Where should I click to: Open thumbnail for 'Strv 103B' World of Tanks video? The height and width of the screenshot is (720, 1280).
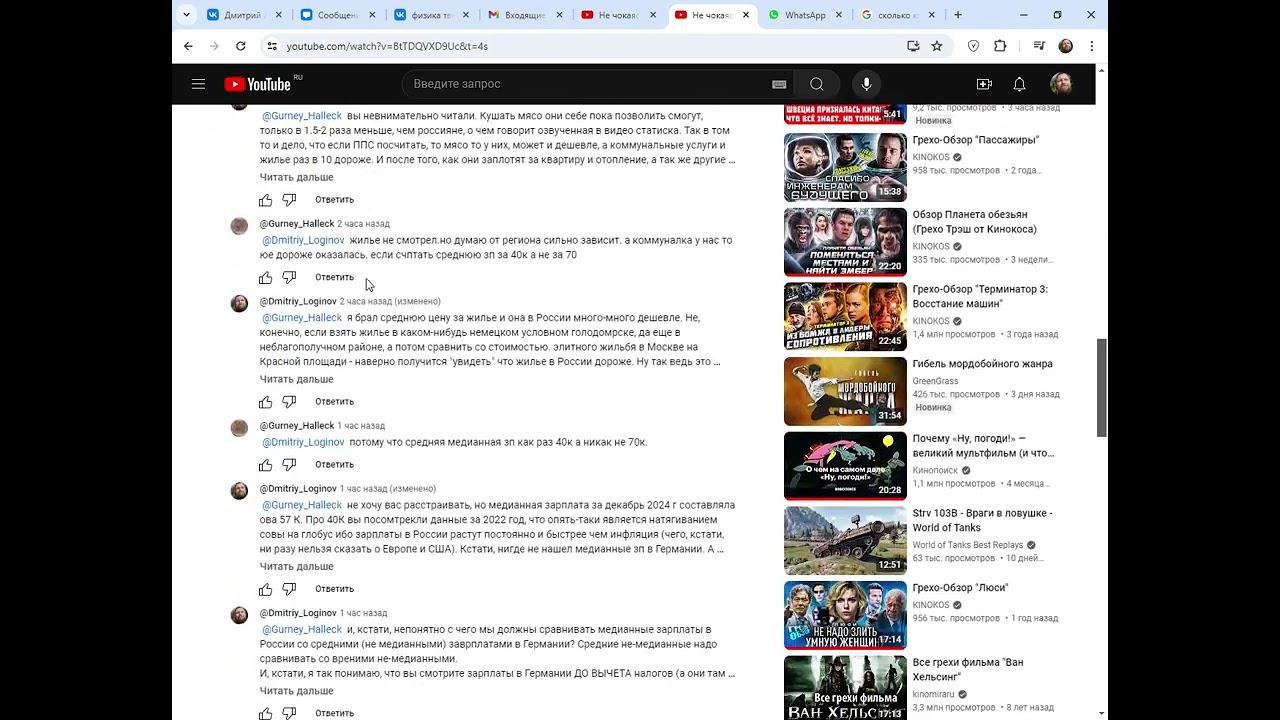(x=845, y=541)
